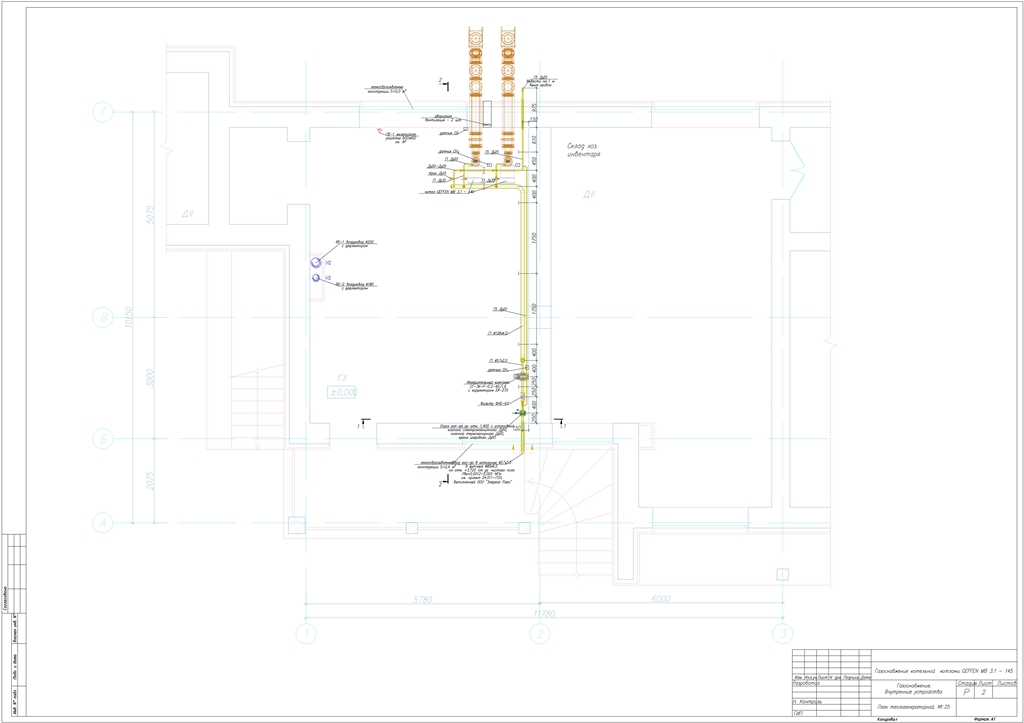
Task: Select the axis bubble labeled А
Action: click(x=103, y=522)
